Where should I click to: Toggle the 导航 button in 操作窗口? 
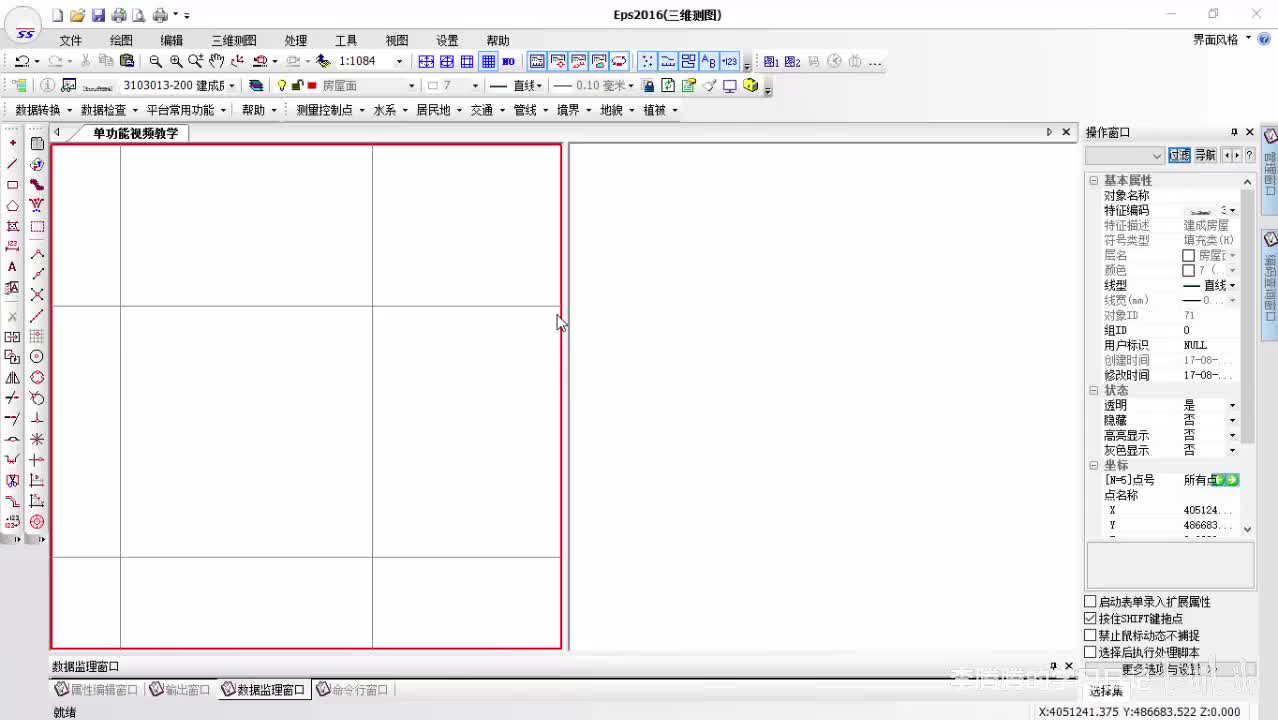(x=1205, y=155)
